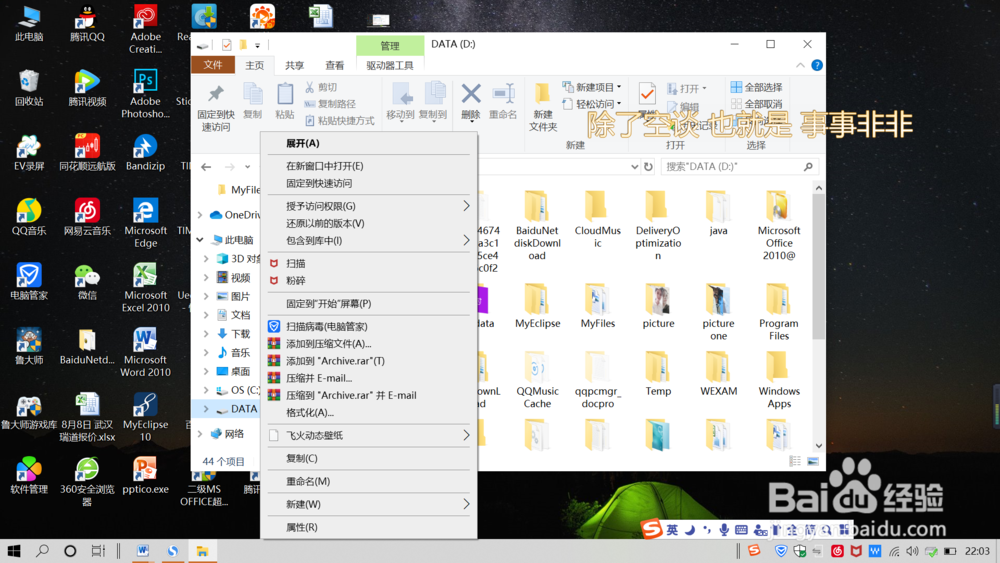Open the WEXAM folder

click(x=718, y=374)
